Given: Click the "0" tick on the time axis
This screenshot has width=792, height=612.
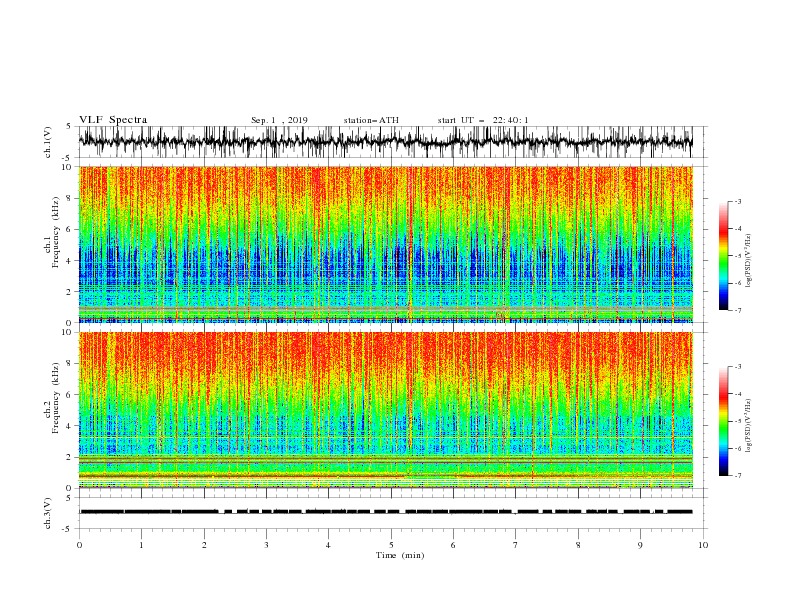Looking at the screenshot, I should [x=79, y=545].
